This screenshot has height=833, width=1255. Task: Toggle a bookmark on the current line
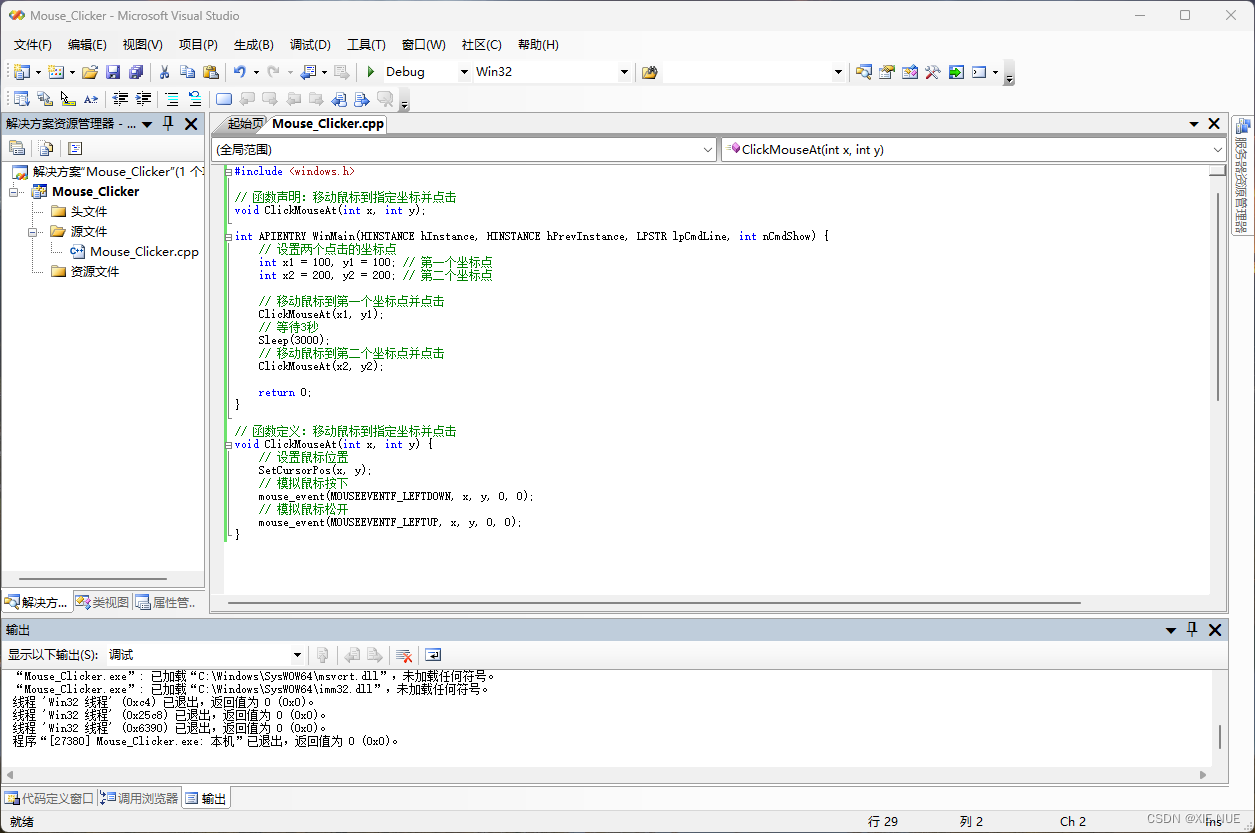[x=224, y=99]
